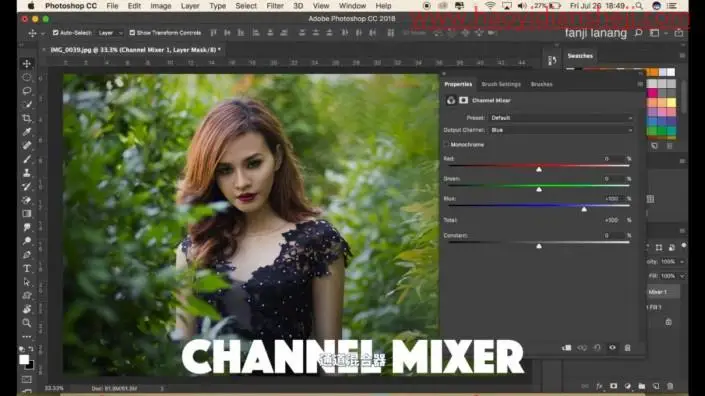The image size is (705, 396).
Task: Switch to the Brushes tab
Action: [x=541, y=84]
